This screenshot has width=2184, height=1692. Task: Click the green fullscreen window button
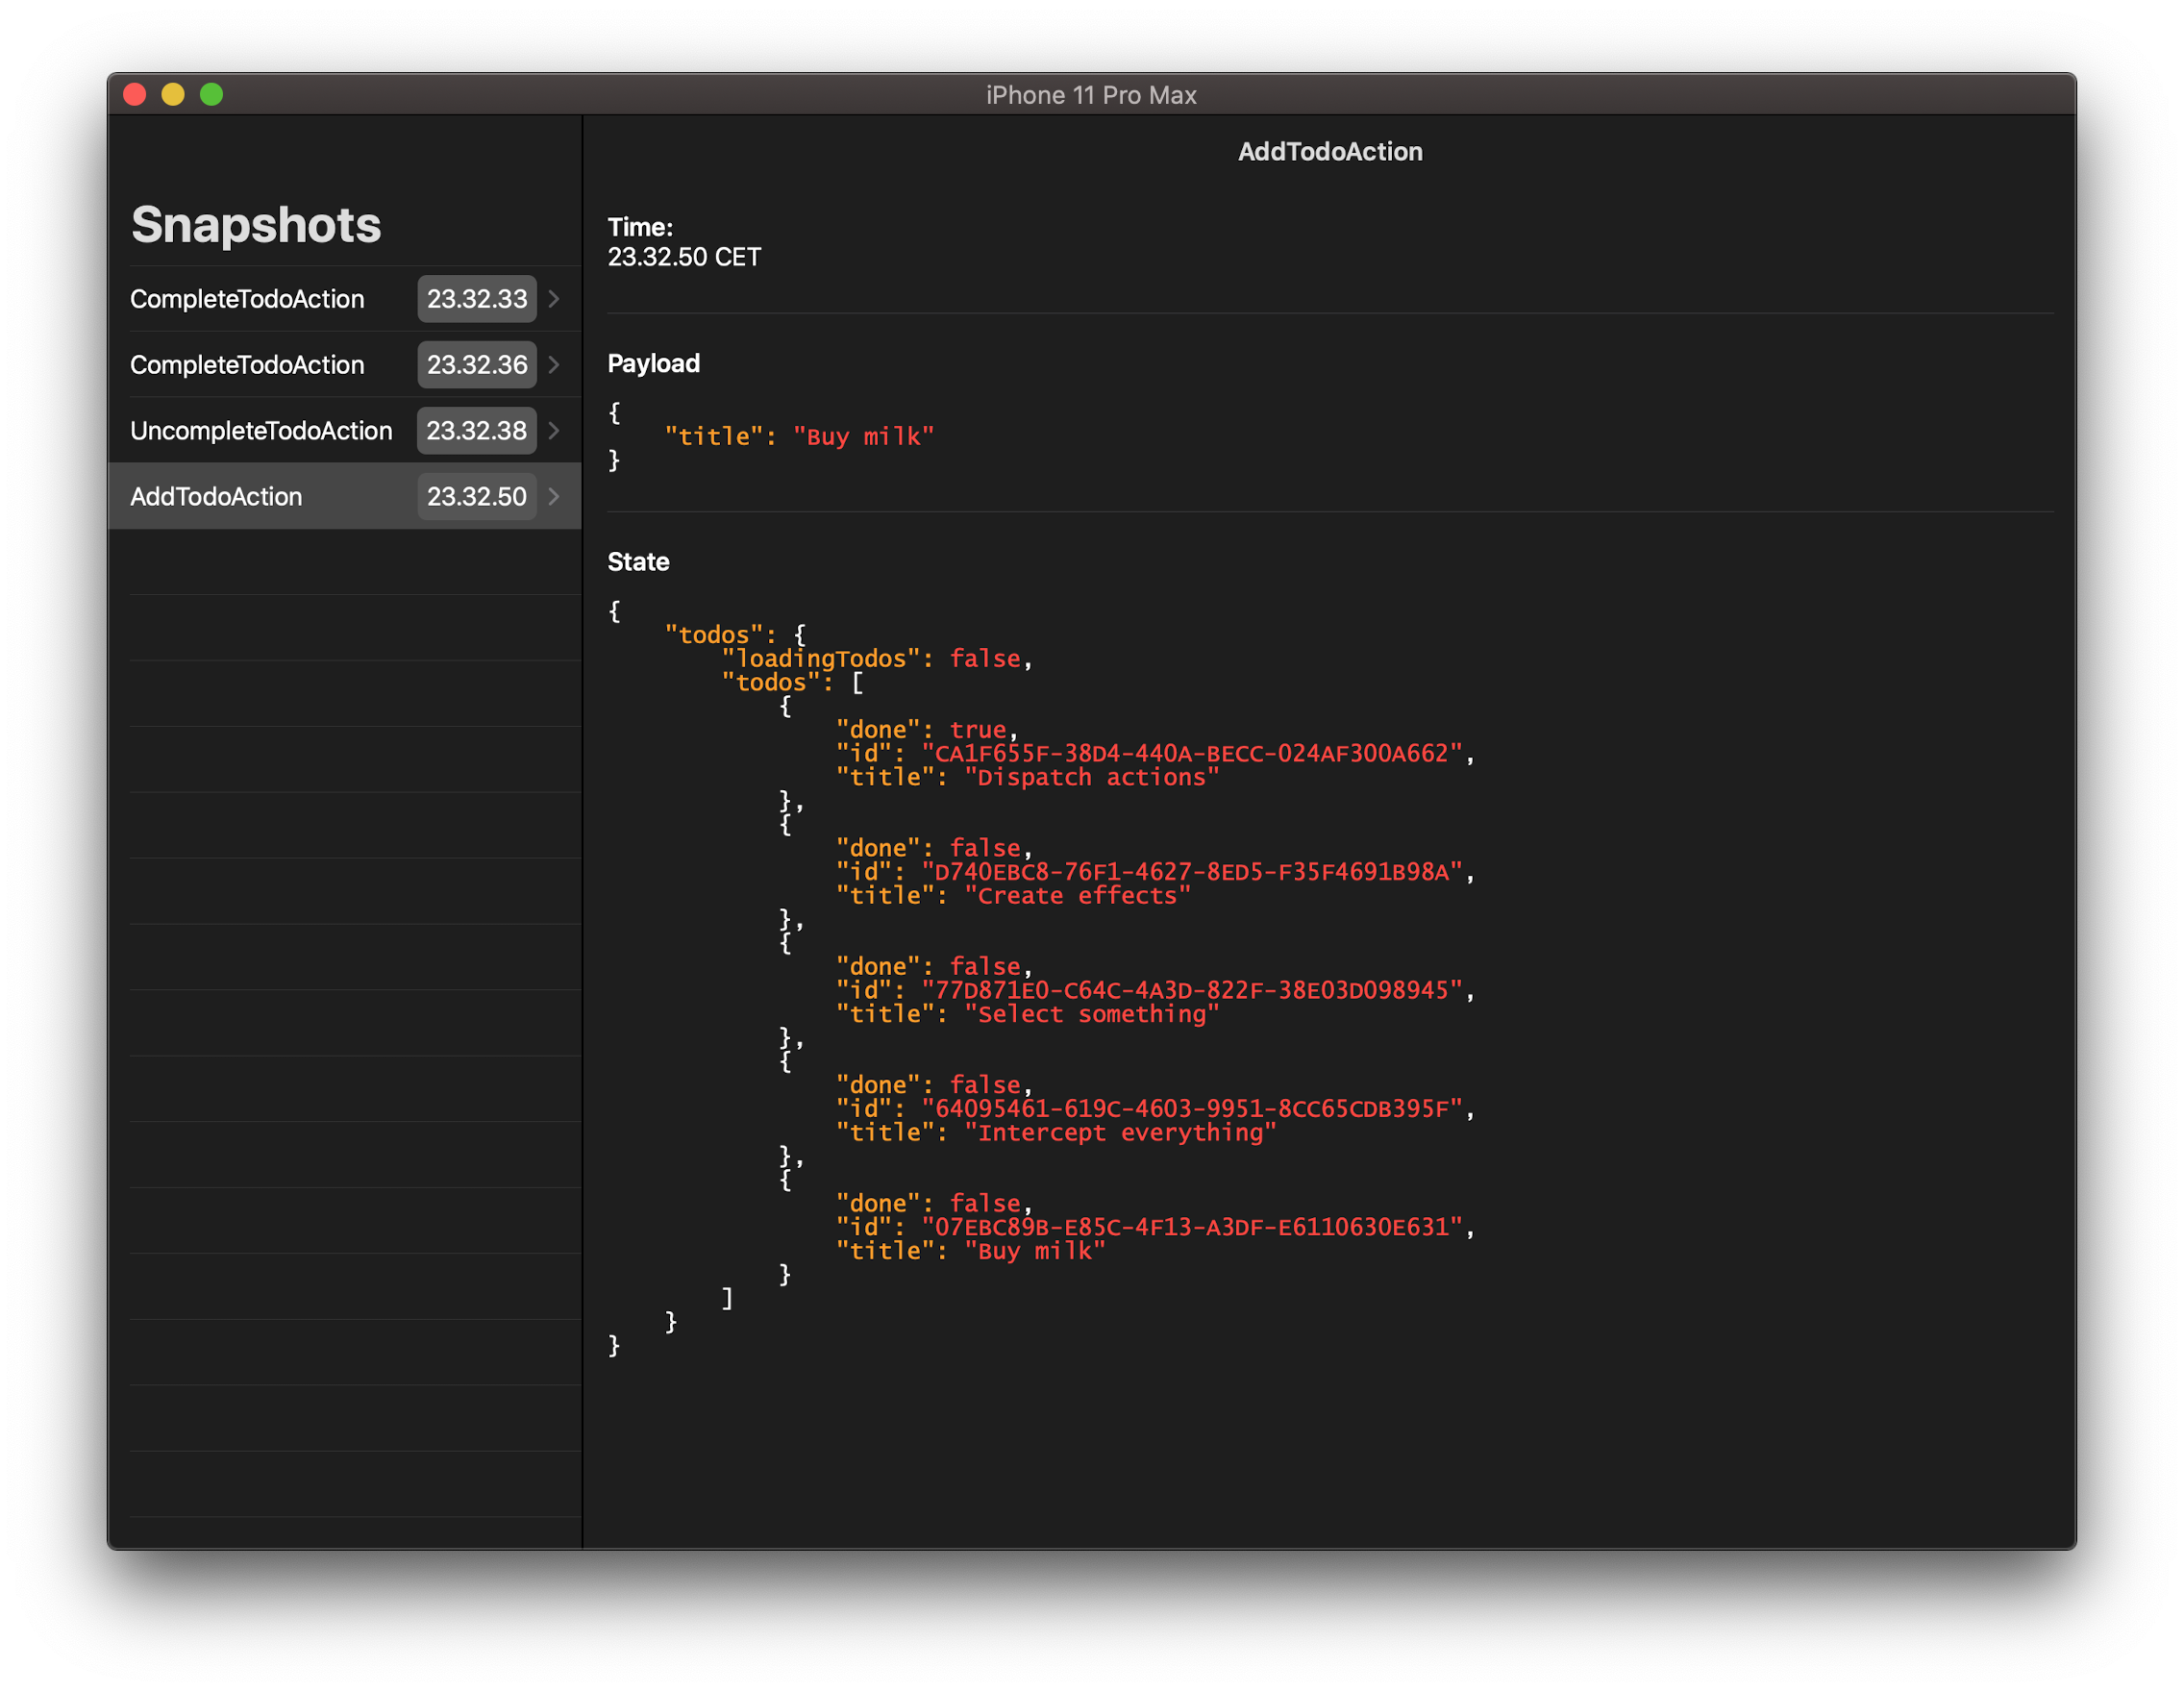[211, 95]
